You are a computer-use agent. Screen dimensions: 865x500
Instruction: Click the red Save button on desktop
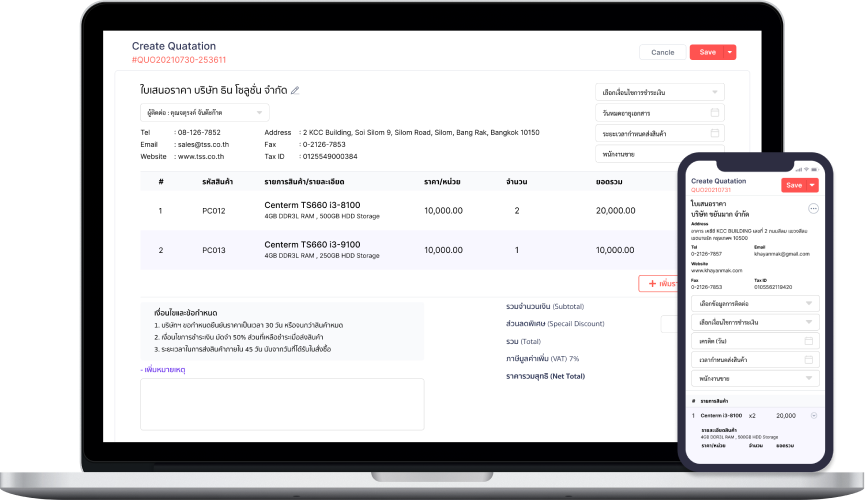click(707, 52)
